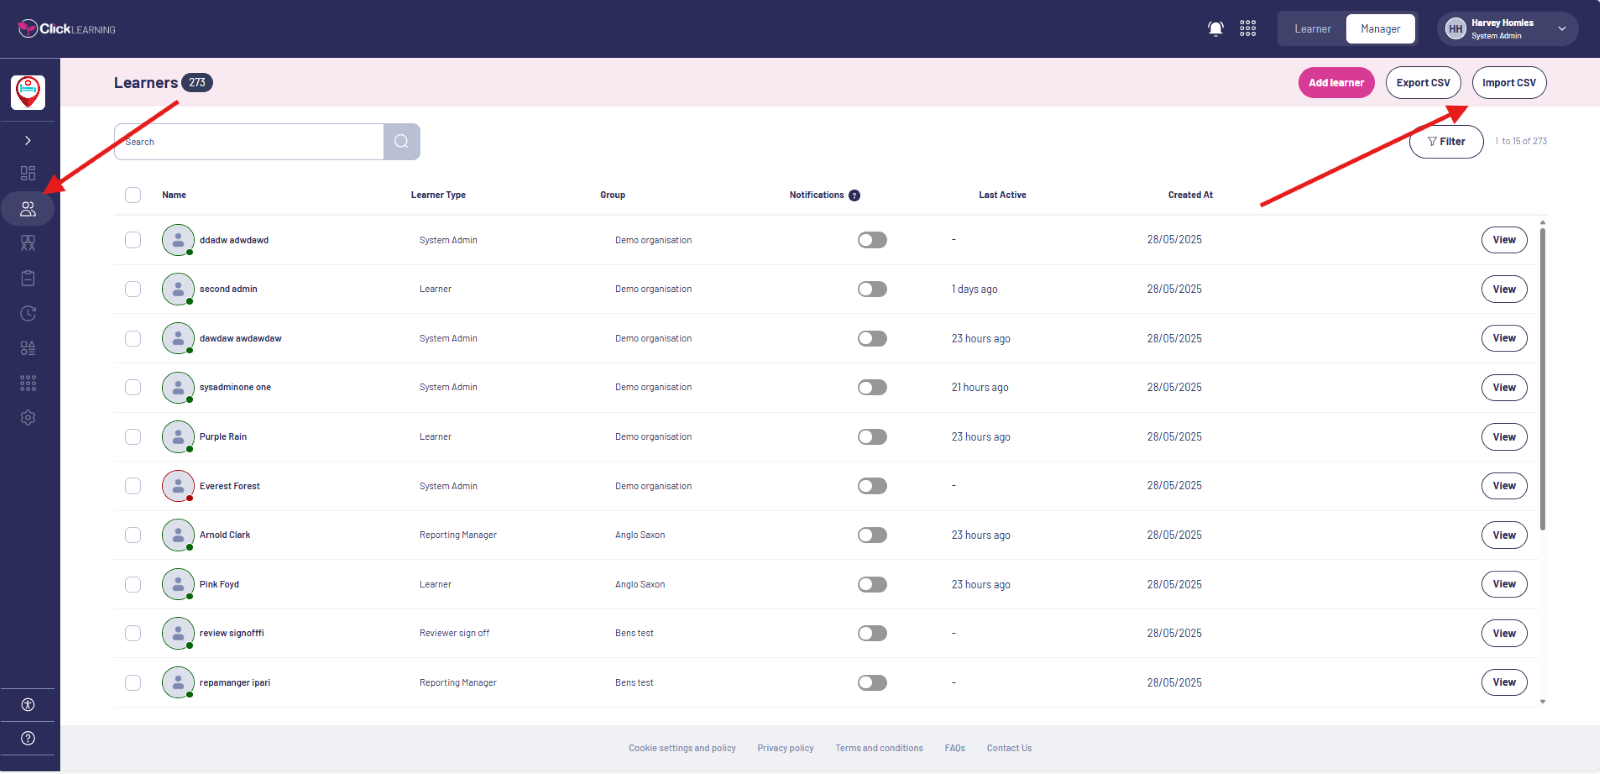This screenshot has height=774, width=1600.
Task: Select checkbox for repamanger iperi
Action: pos(133,683)
